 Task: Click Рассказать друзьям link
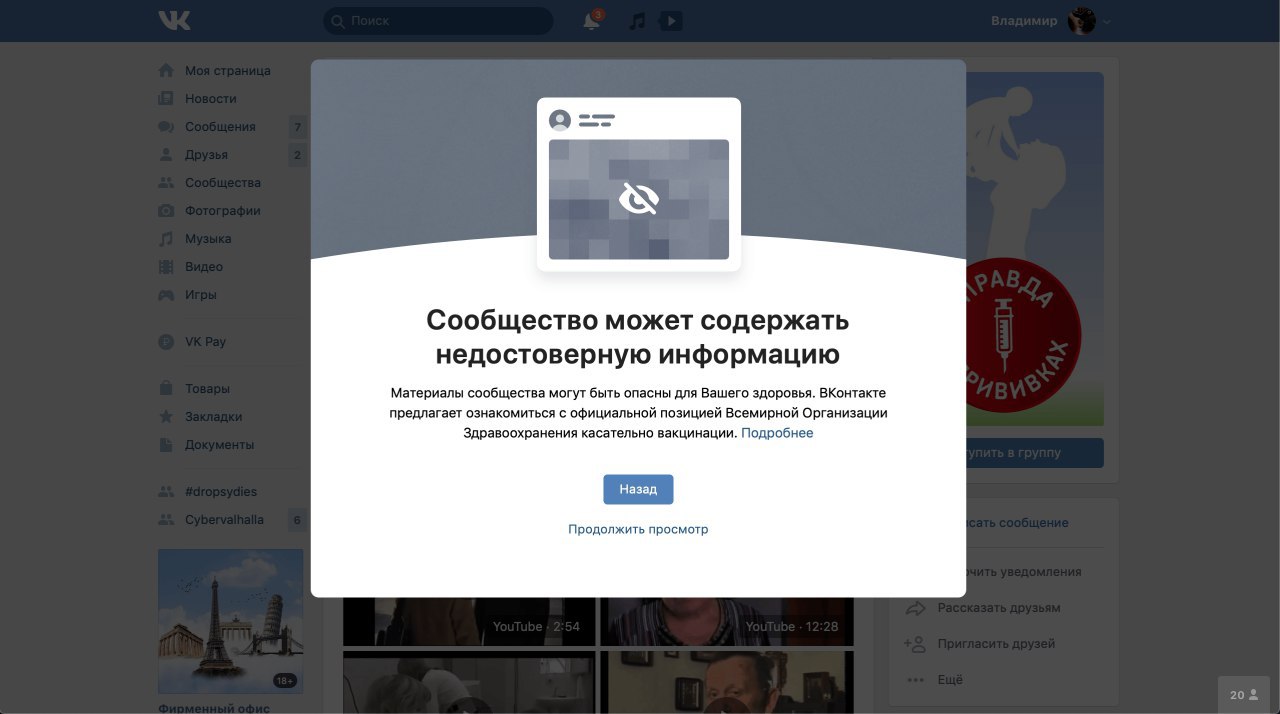click(x=999, y=608)
